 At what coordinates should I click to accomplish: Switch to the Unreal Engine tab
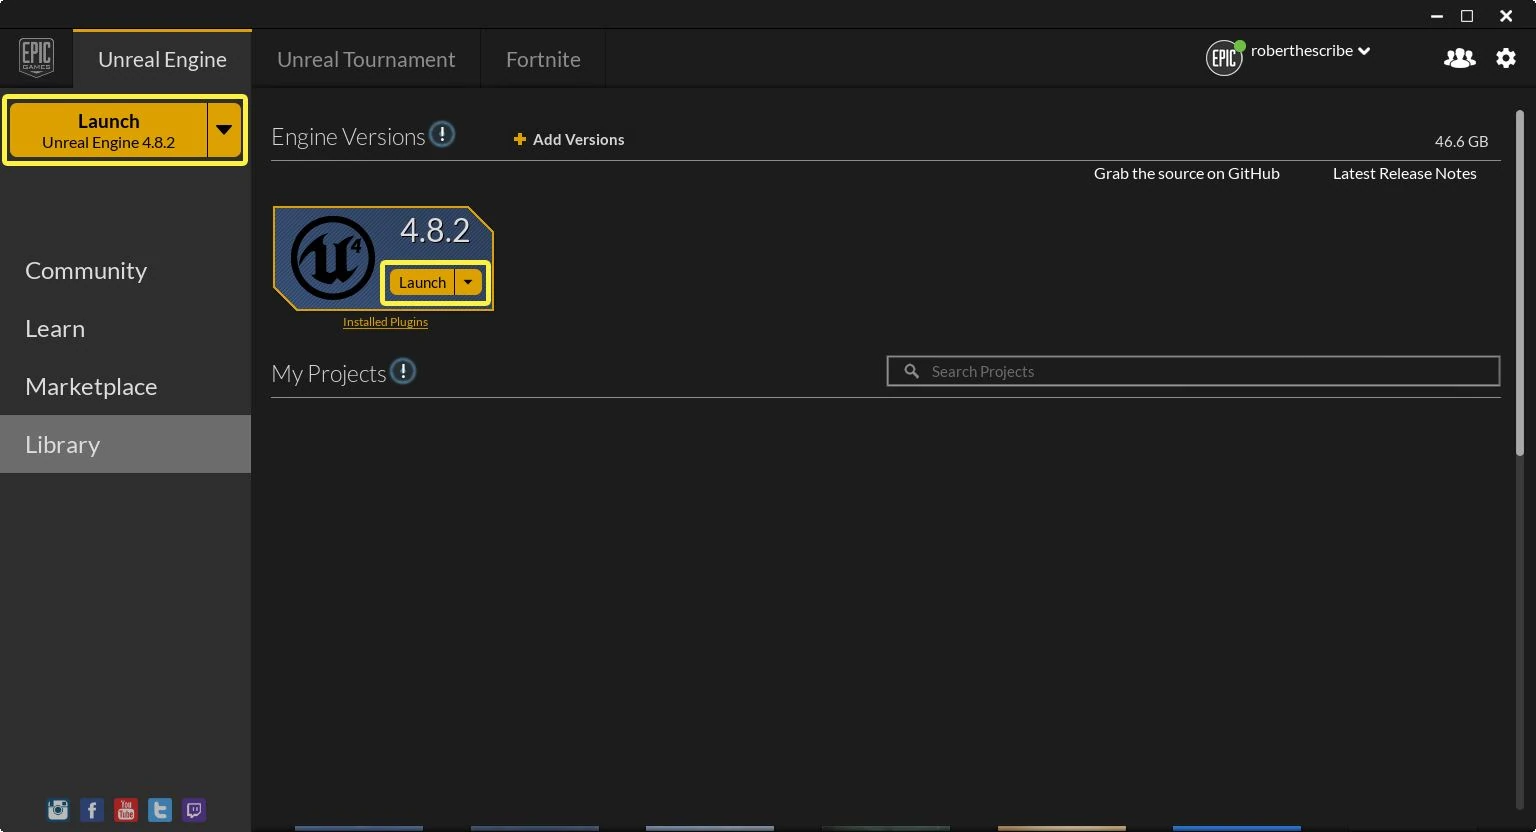pos(162,59)
